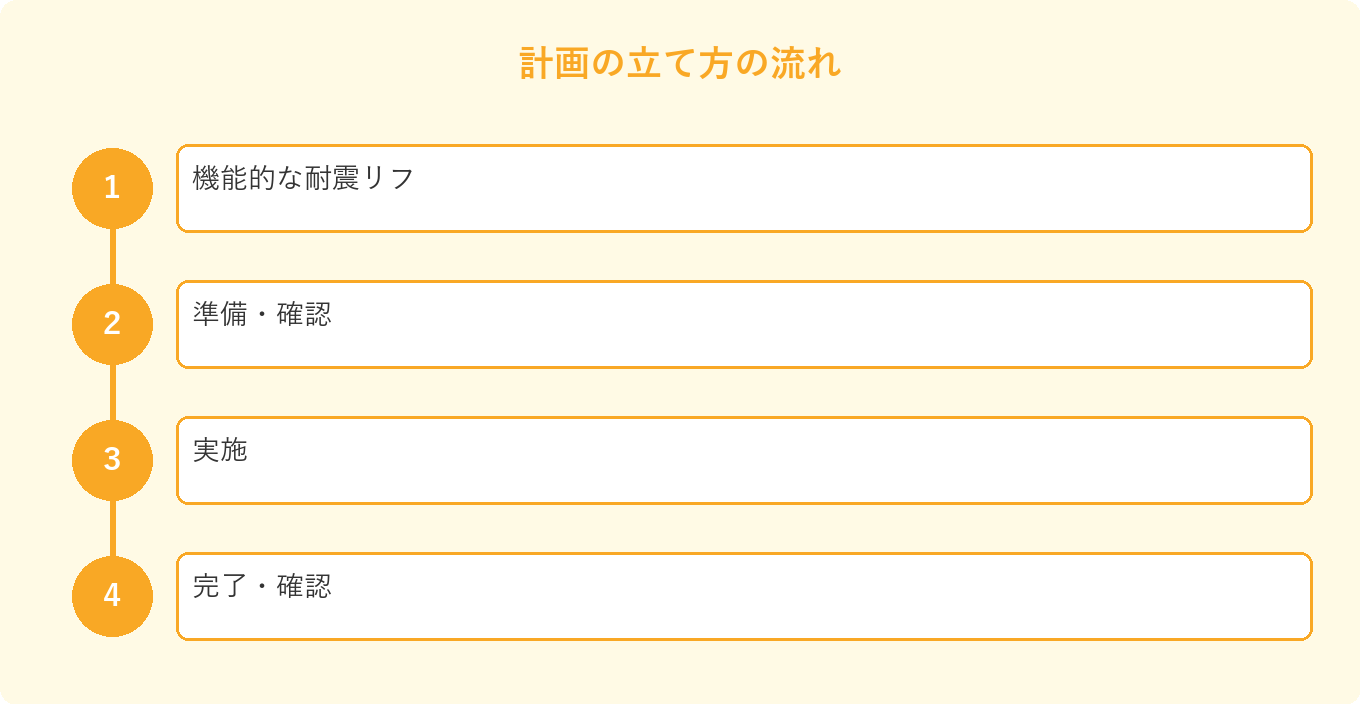Screen dimensions: 1360x704
Task: Click the step 1 number circle
Action: 112,188
